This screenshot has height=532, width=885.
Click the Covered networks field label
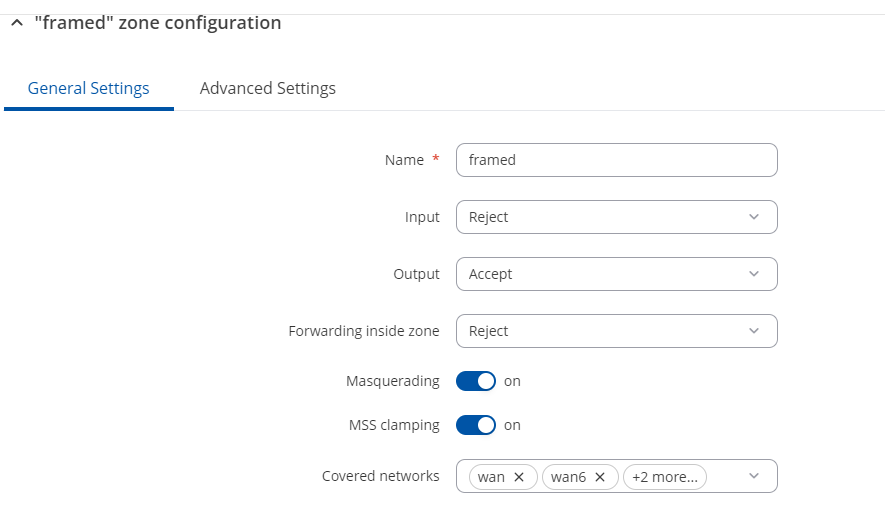pyautogui.click(x=380, y=476)
